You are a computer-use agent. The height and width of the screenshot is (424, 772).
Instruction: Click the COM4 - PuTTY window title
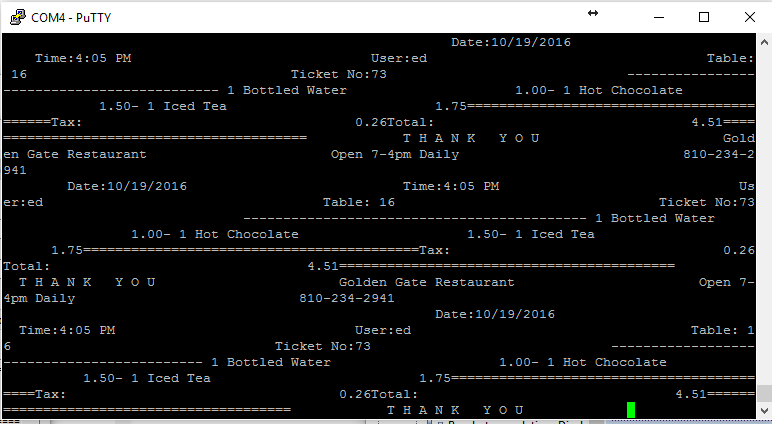click(71, 18)
